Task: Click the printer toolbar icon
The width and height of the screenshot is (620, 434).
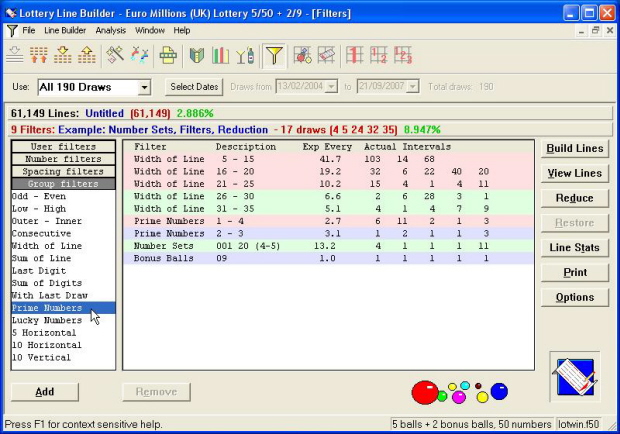Action: click(x=168, y=55)
